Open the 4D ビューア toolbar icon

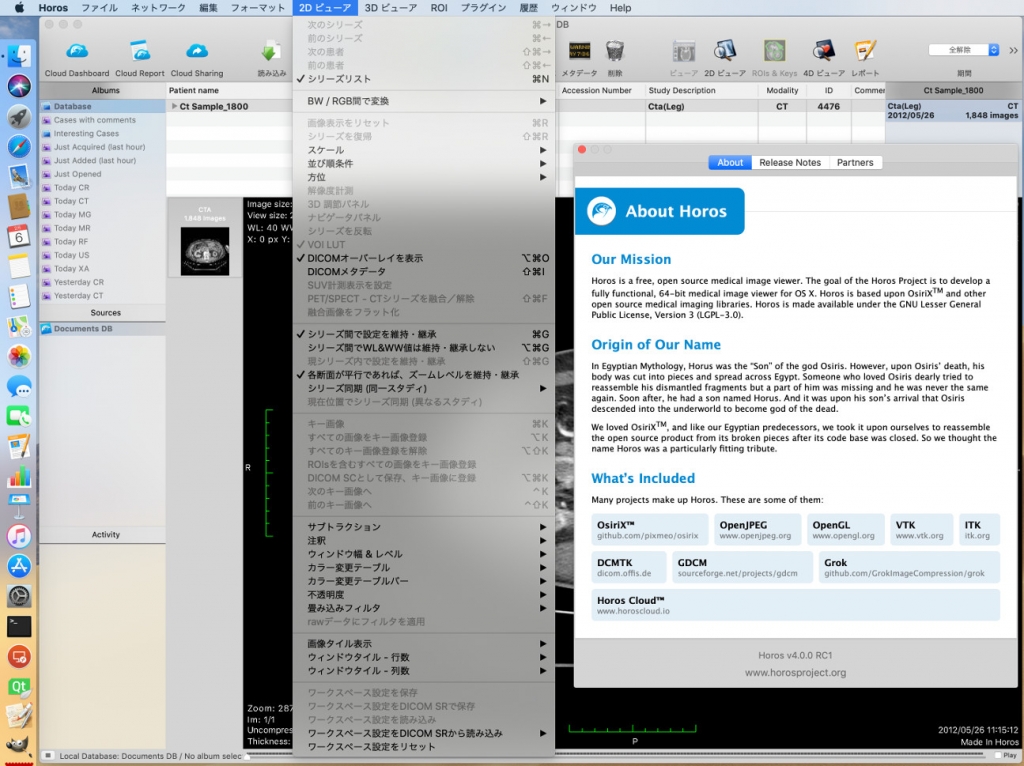click(824, 52)
